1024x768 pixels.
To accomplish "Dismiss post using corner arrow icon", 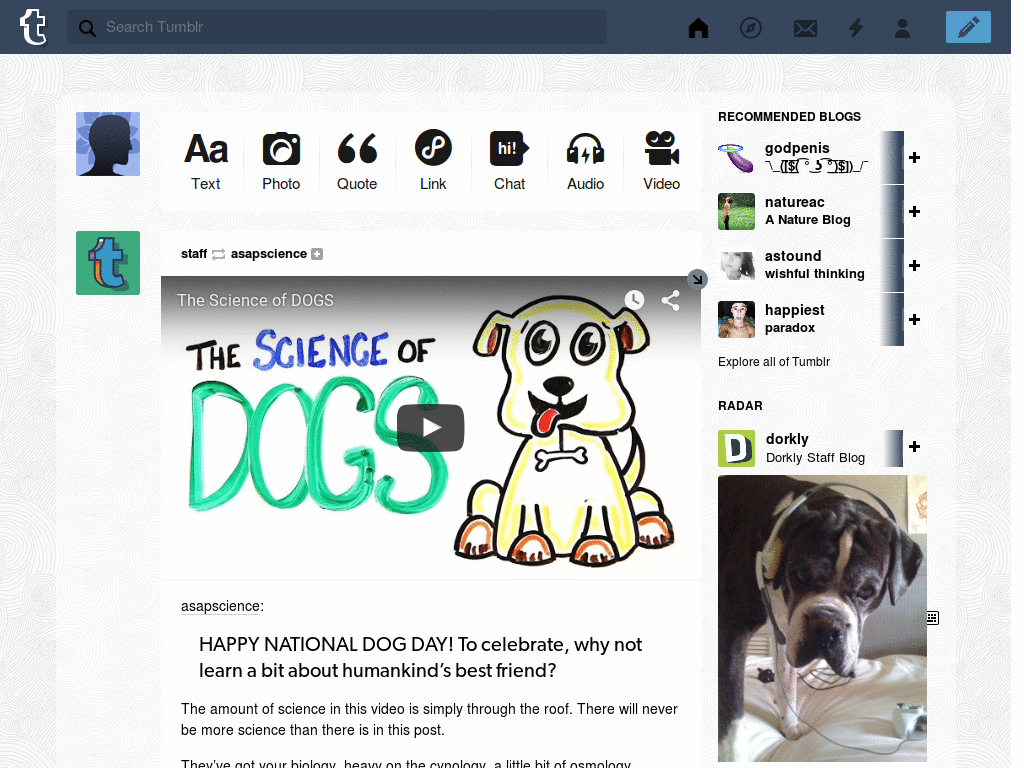I will point(697,280).
